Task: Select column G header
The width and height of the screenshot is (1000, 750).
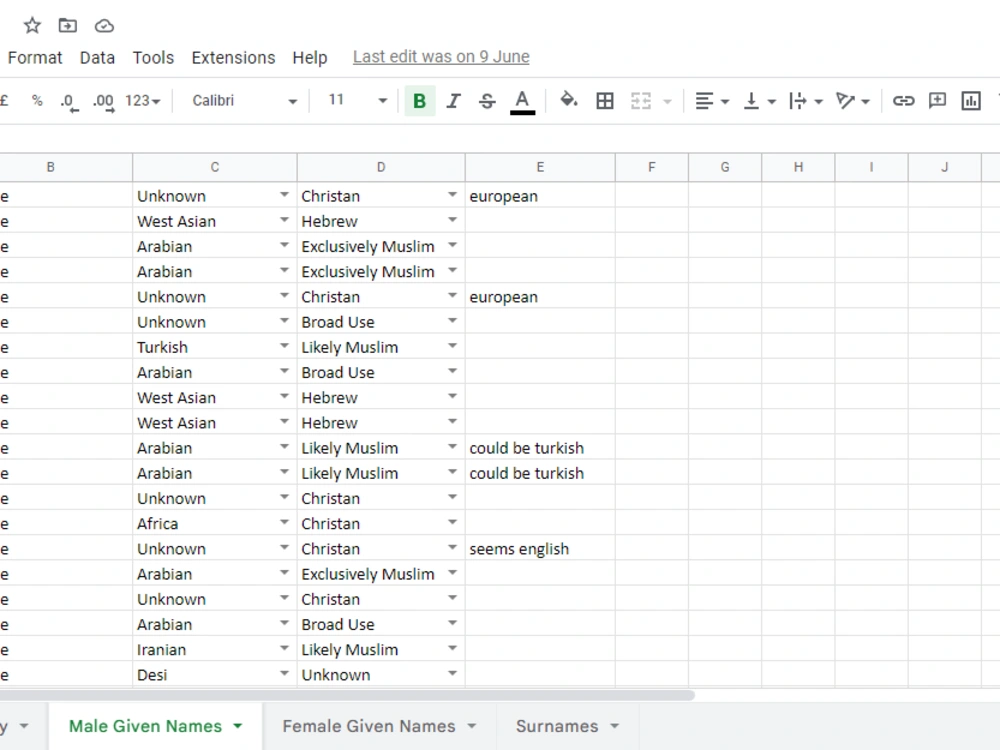Action: [x=724, y=167]
